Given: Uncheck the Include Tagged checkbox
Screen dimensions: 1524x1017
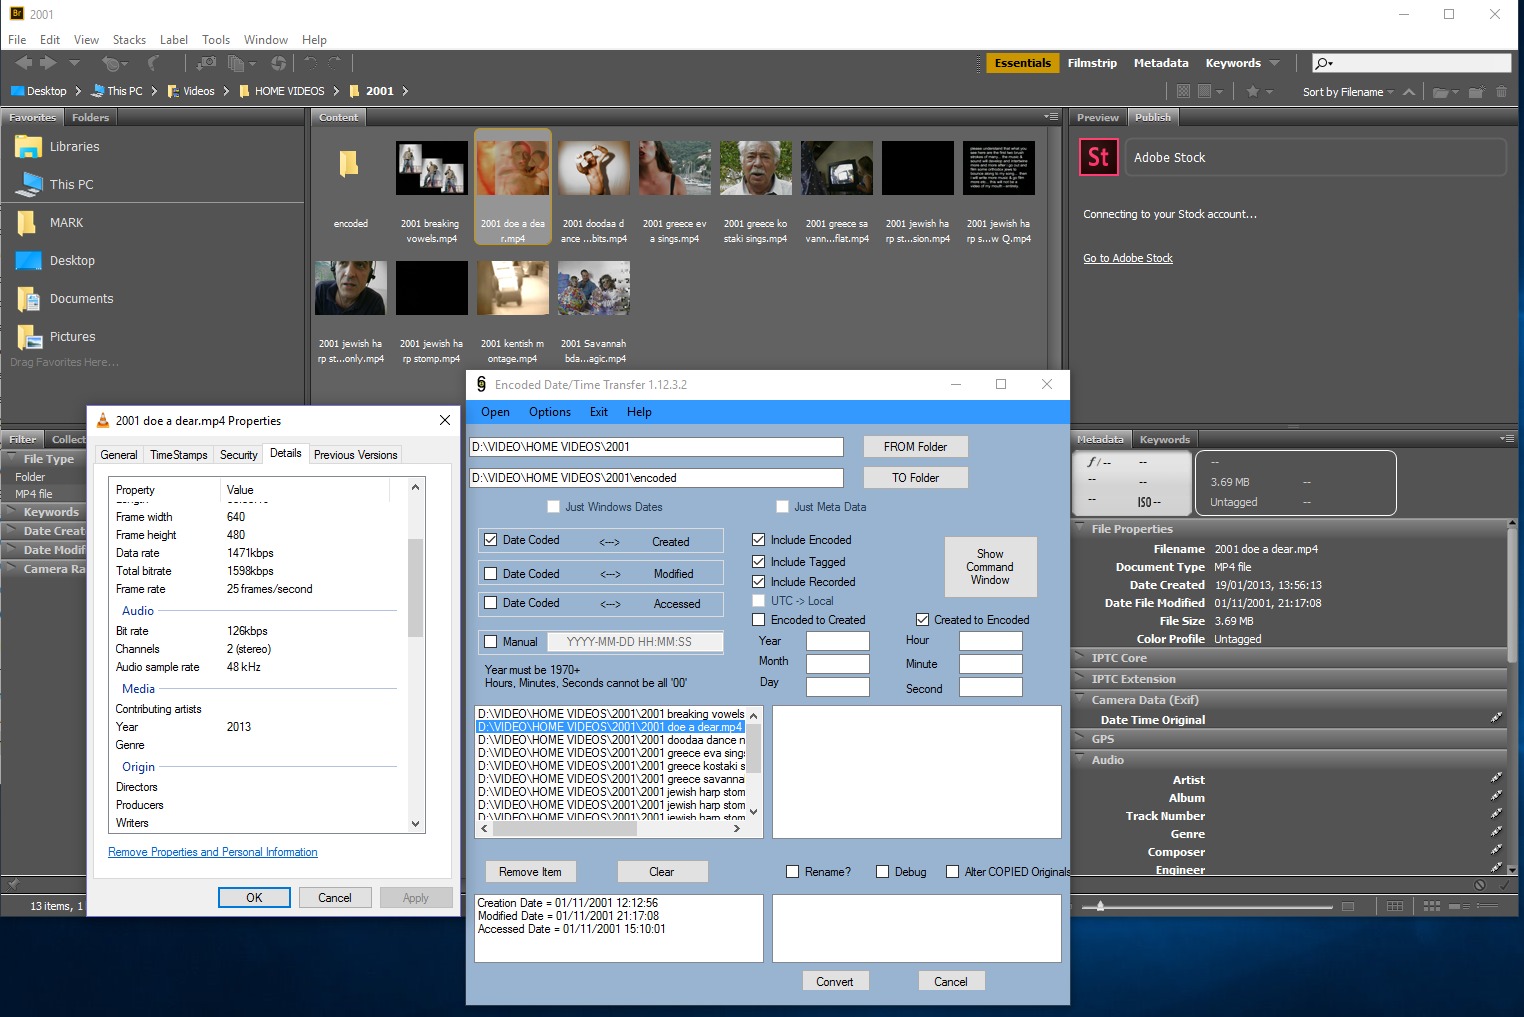Looking at the screenshot, I should point(759,562).
